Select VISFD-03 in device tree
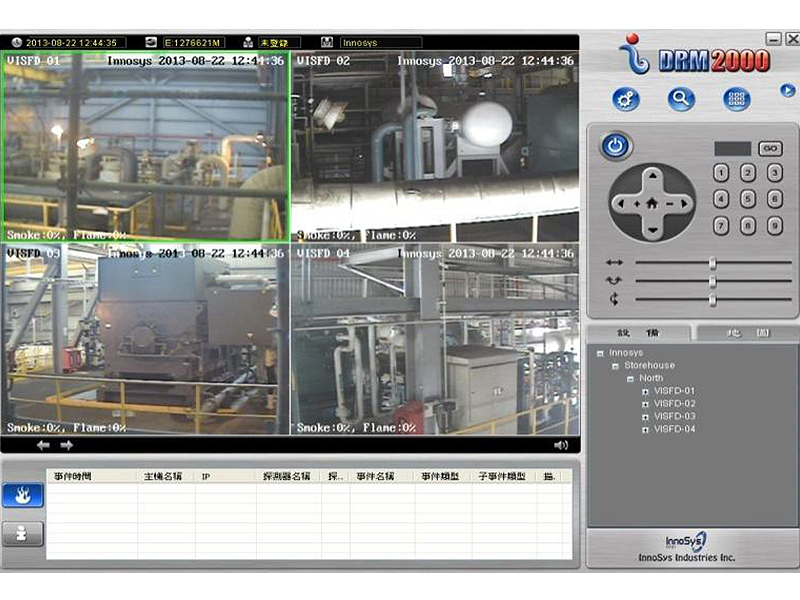 [x=674, y=416]
